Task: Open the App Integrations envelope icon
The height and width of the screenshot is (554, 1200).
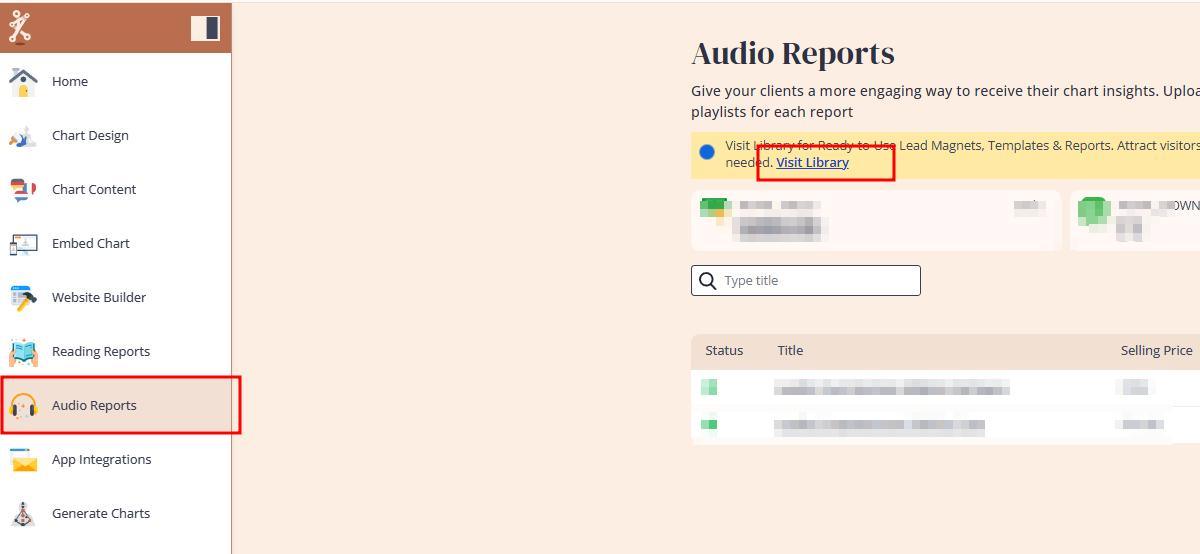Action: [x=23, y=460]
